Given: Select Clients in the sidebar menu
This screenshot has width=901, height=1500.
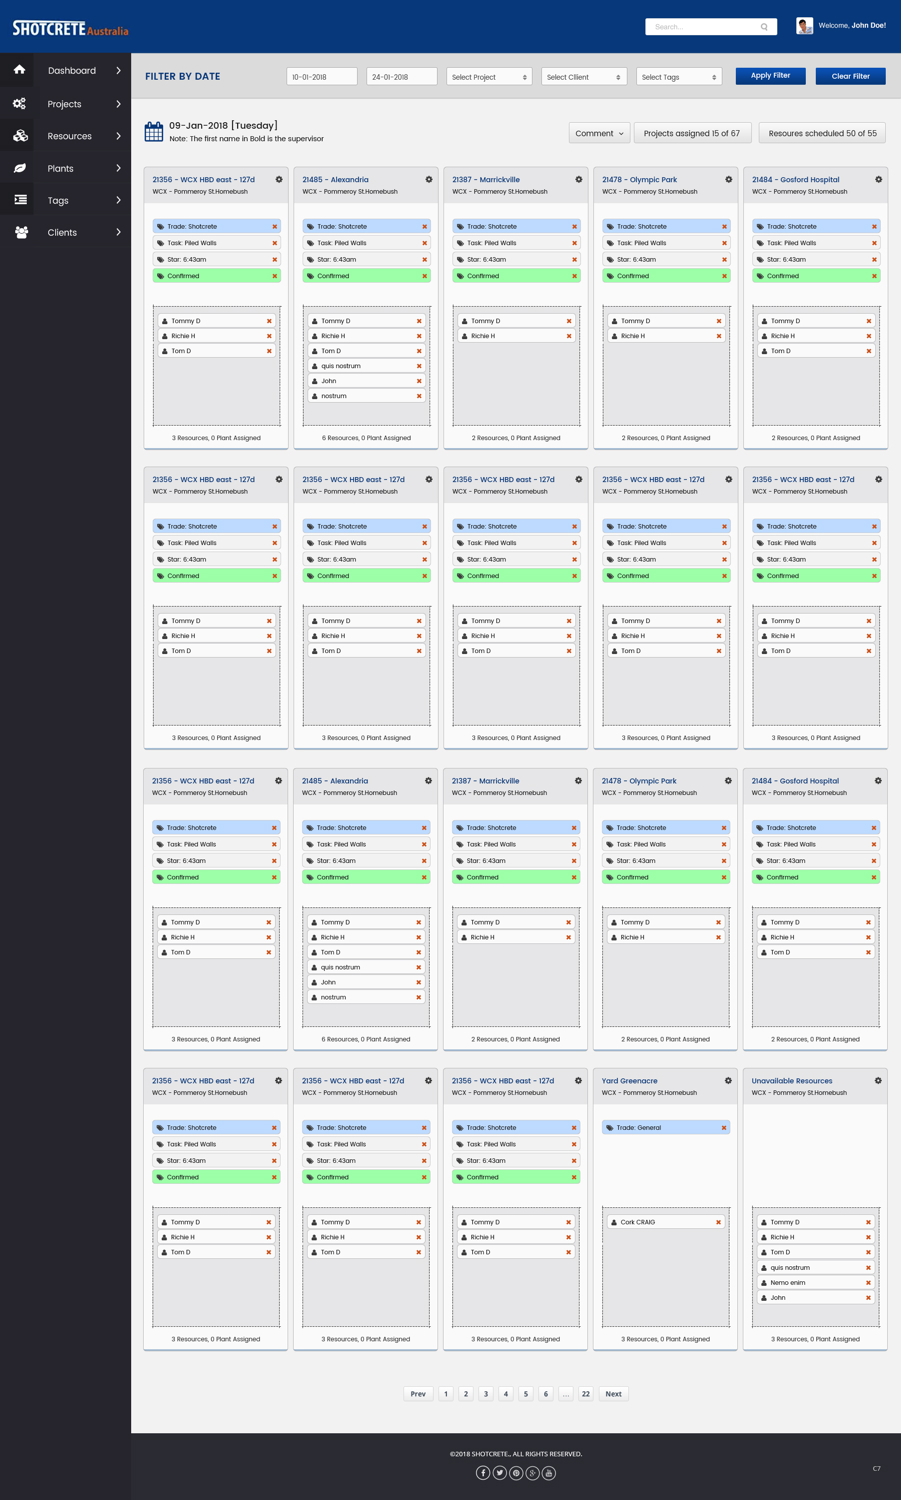Looking at the screenshot, I should point(62,232).
